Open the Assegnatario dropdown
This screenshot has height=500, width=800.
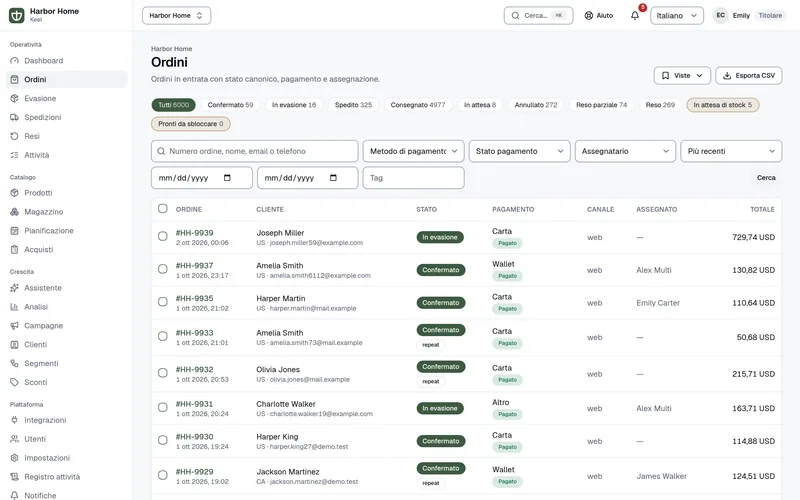[625, 151]
